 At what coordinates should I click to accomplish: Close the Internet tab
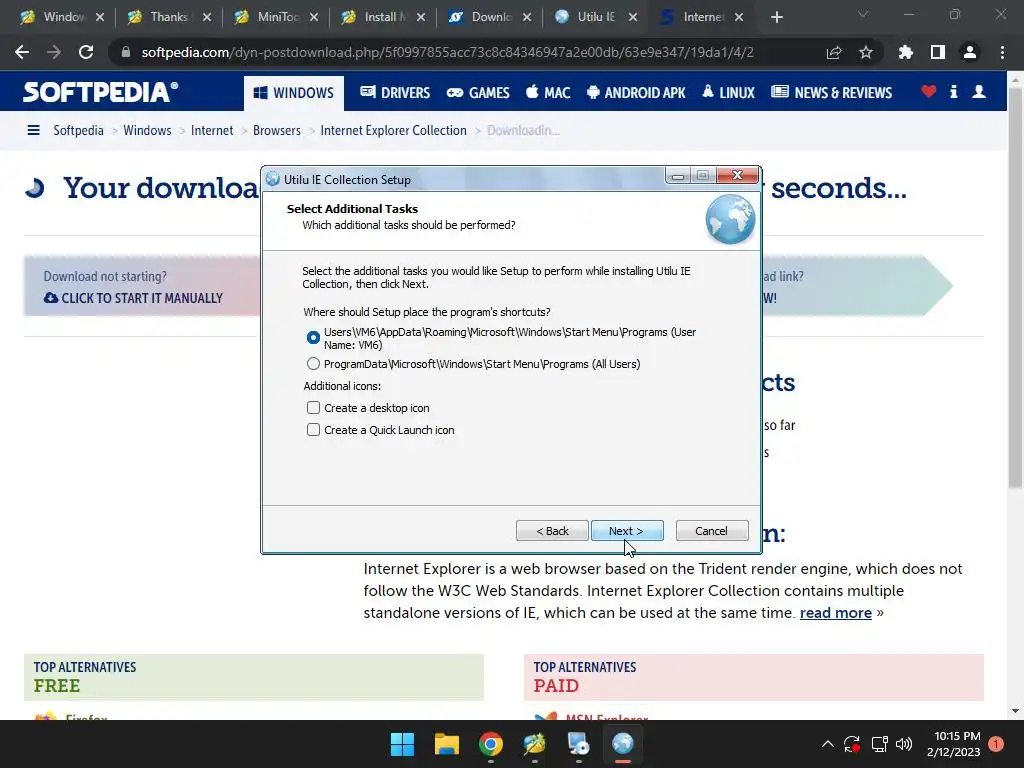click(739, 17)
